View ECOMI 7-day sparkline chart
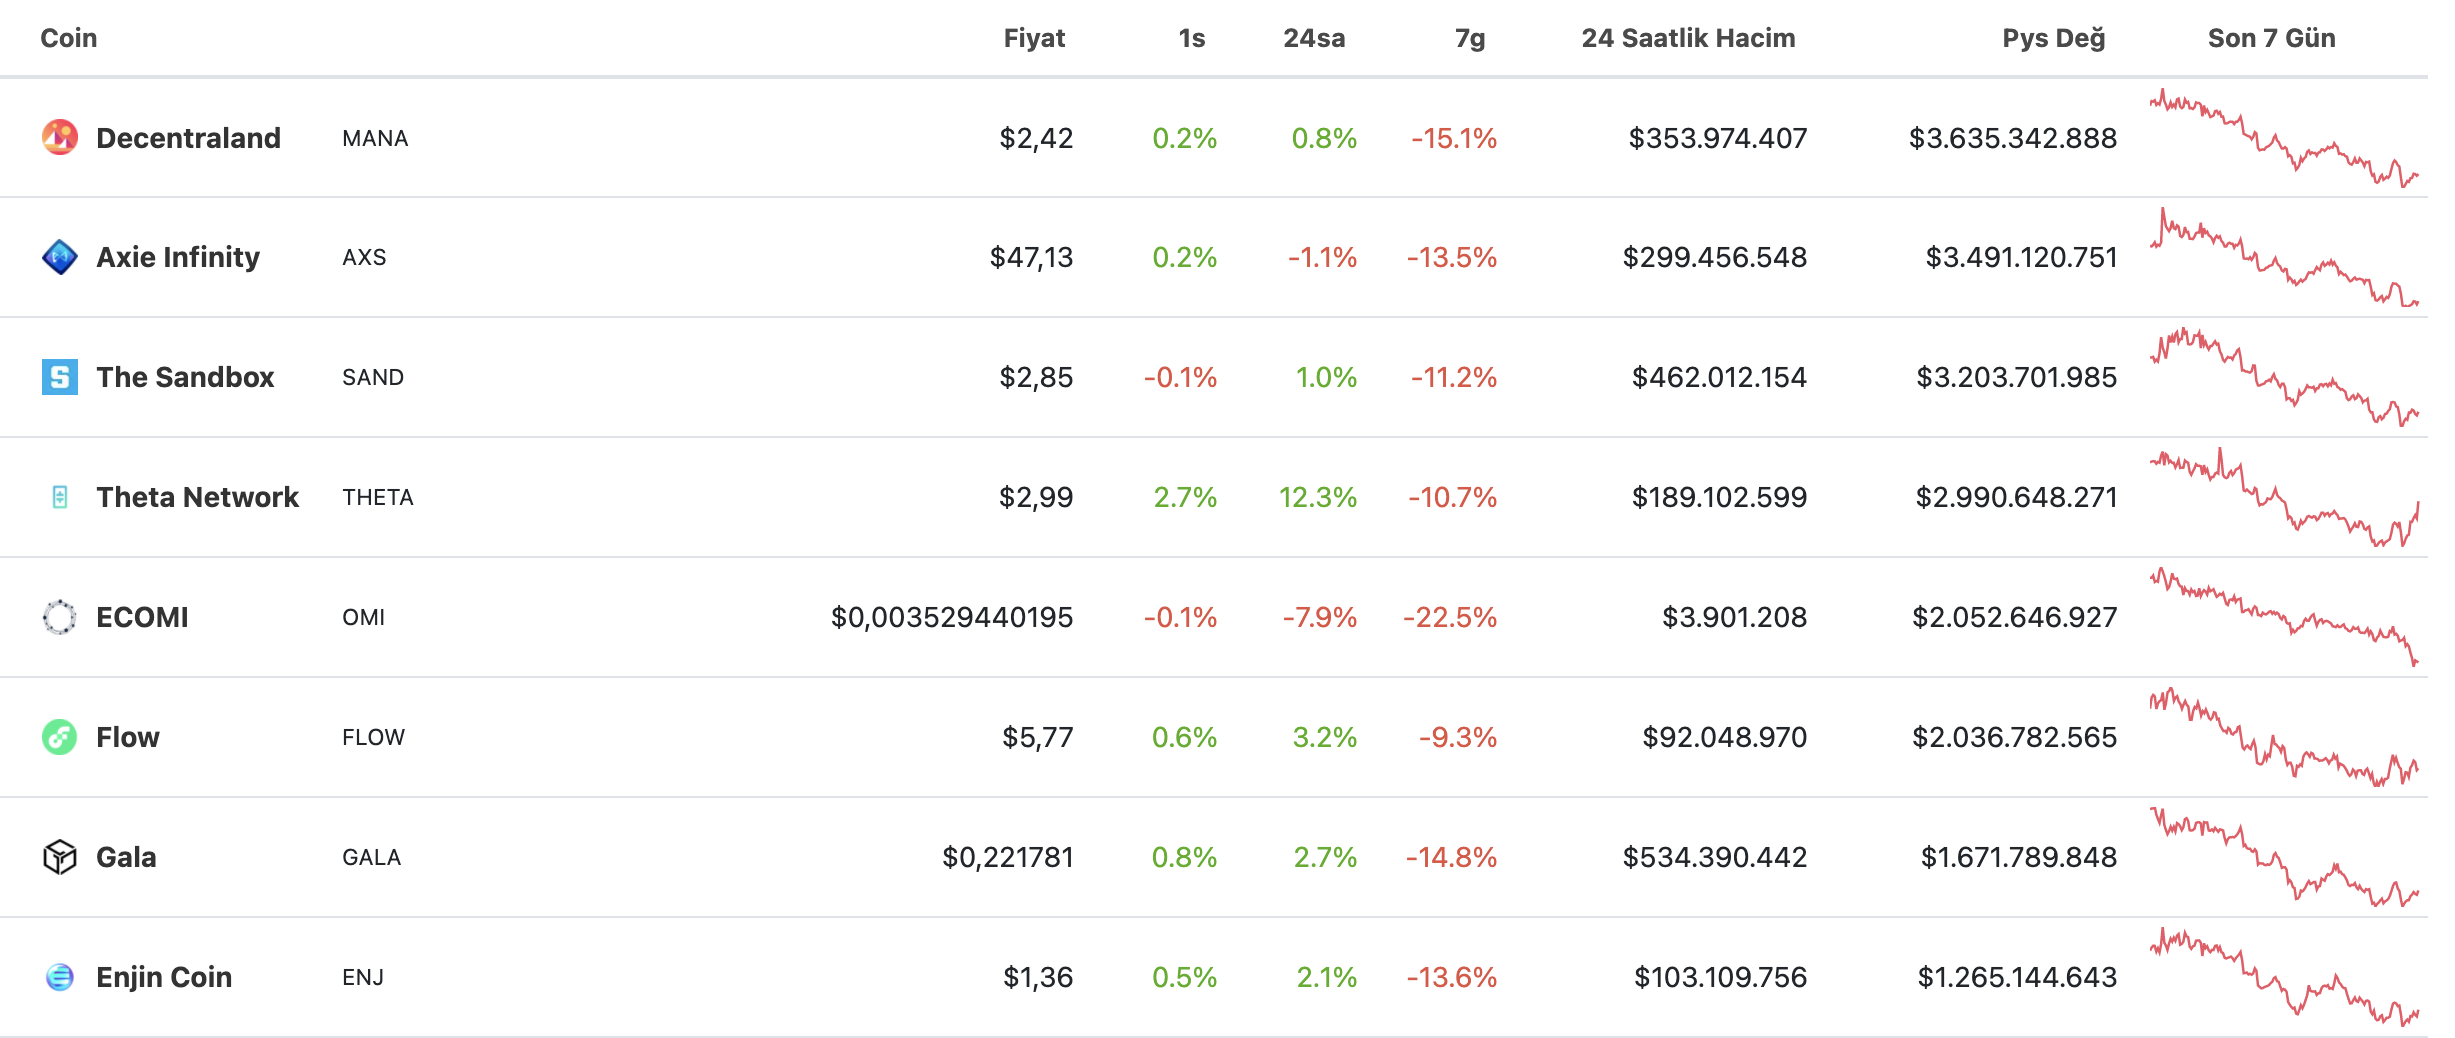This screenshot has height=1038, width=2455. tap(2284, 617)
